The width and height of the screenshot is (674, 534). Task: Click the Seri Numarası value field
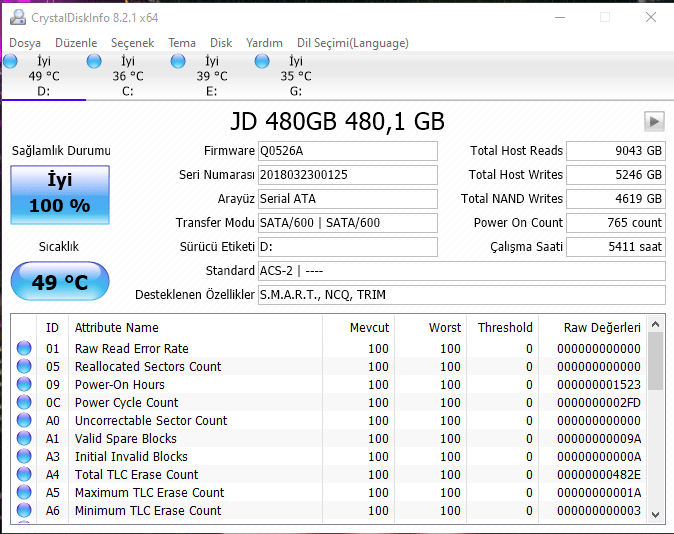click(347, 175)
